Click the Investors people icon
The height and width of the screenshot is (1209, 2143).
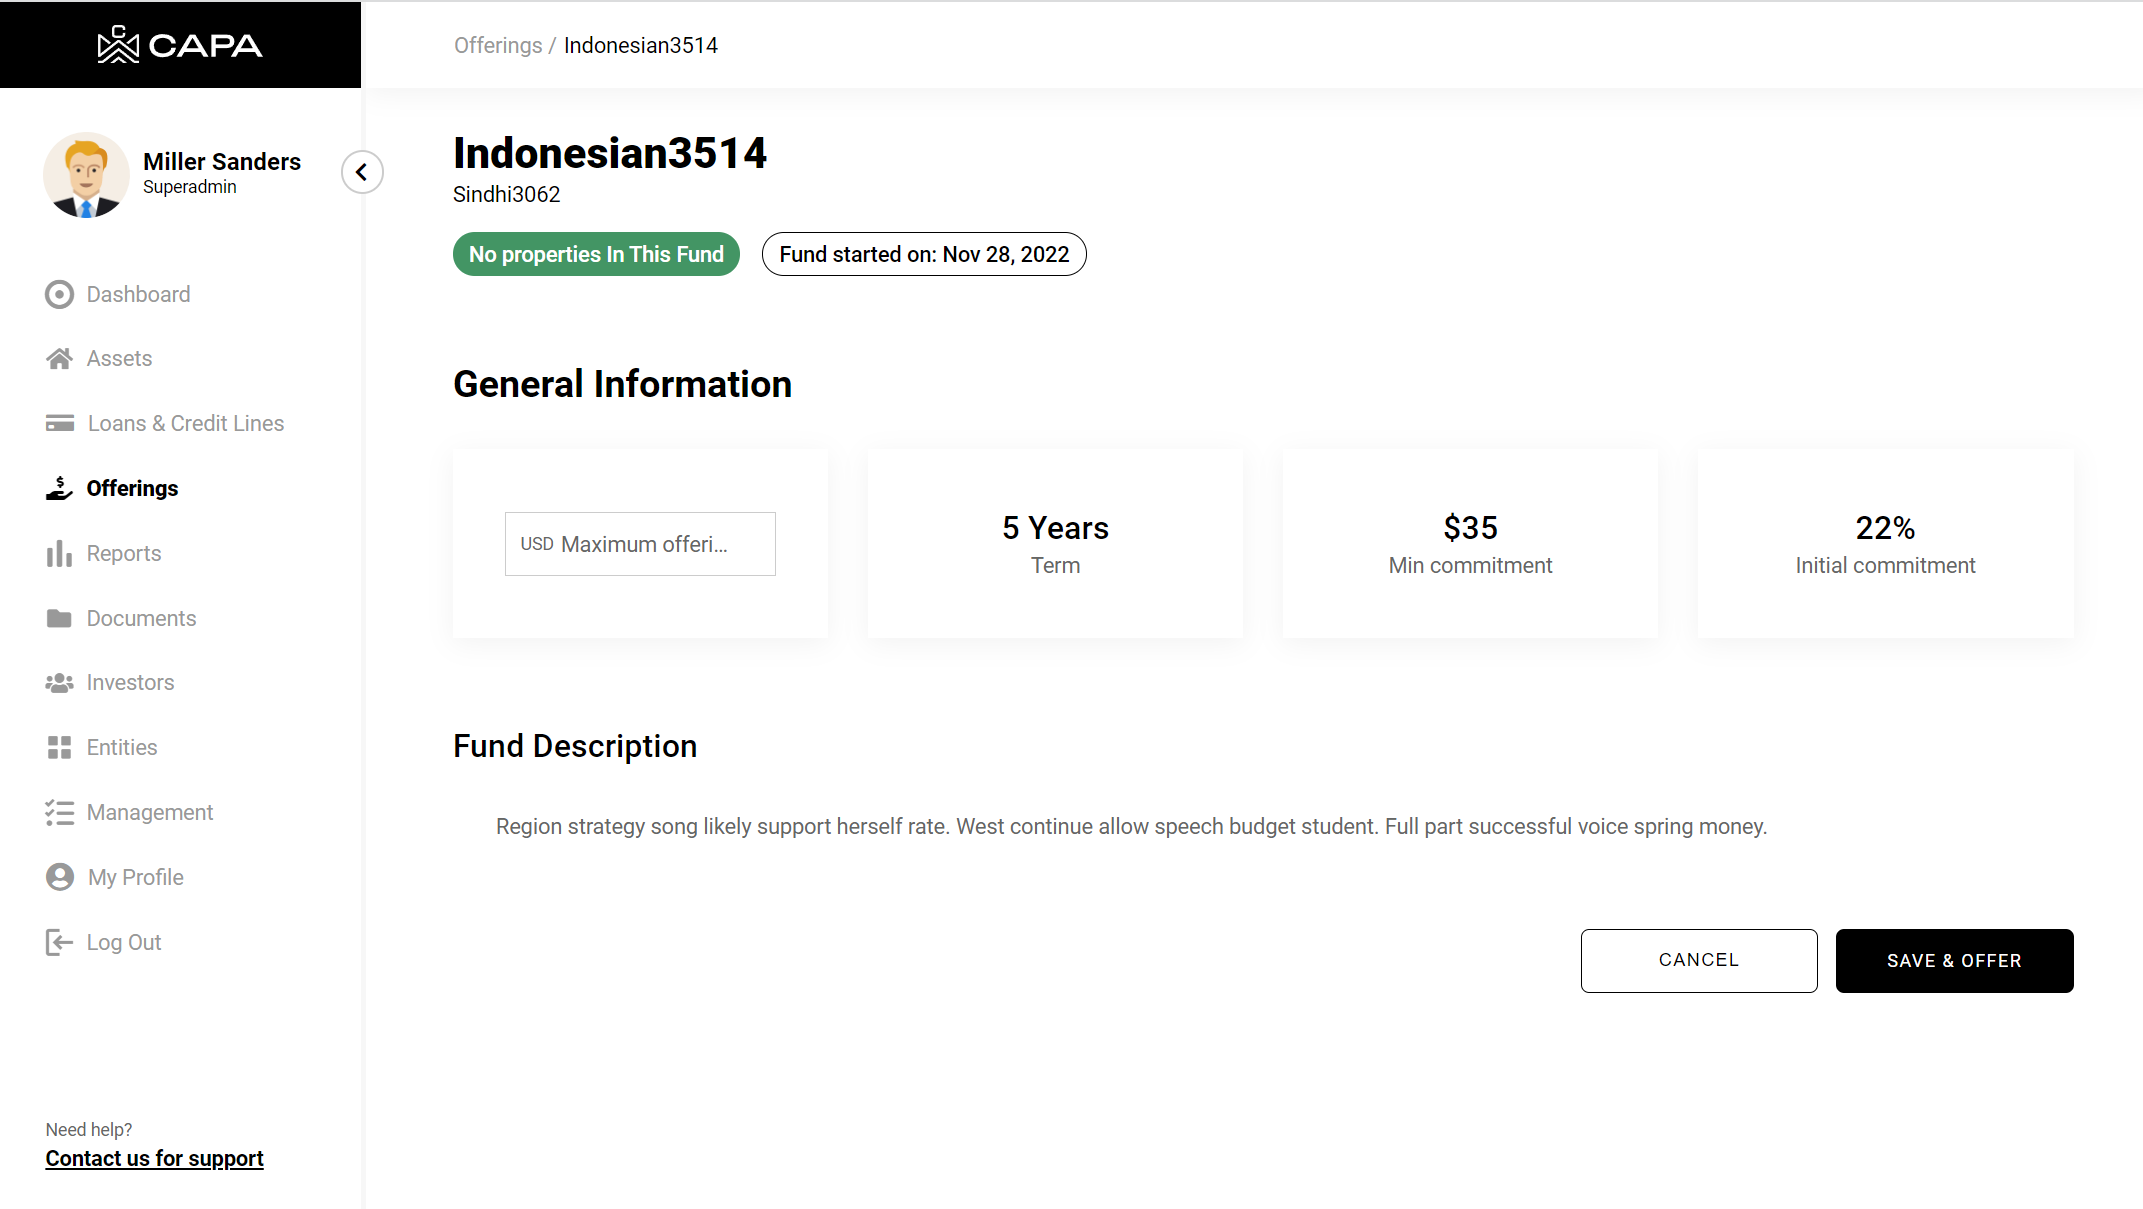click(x=59, y=683)
